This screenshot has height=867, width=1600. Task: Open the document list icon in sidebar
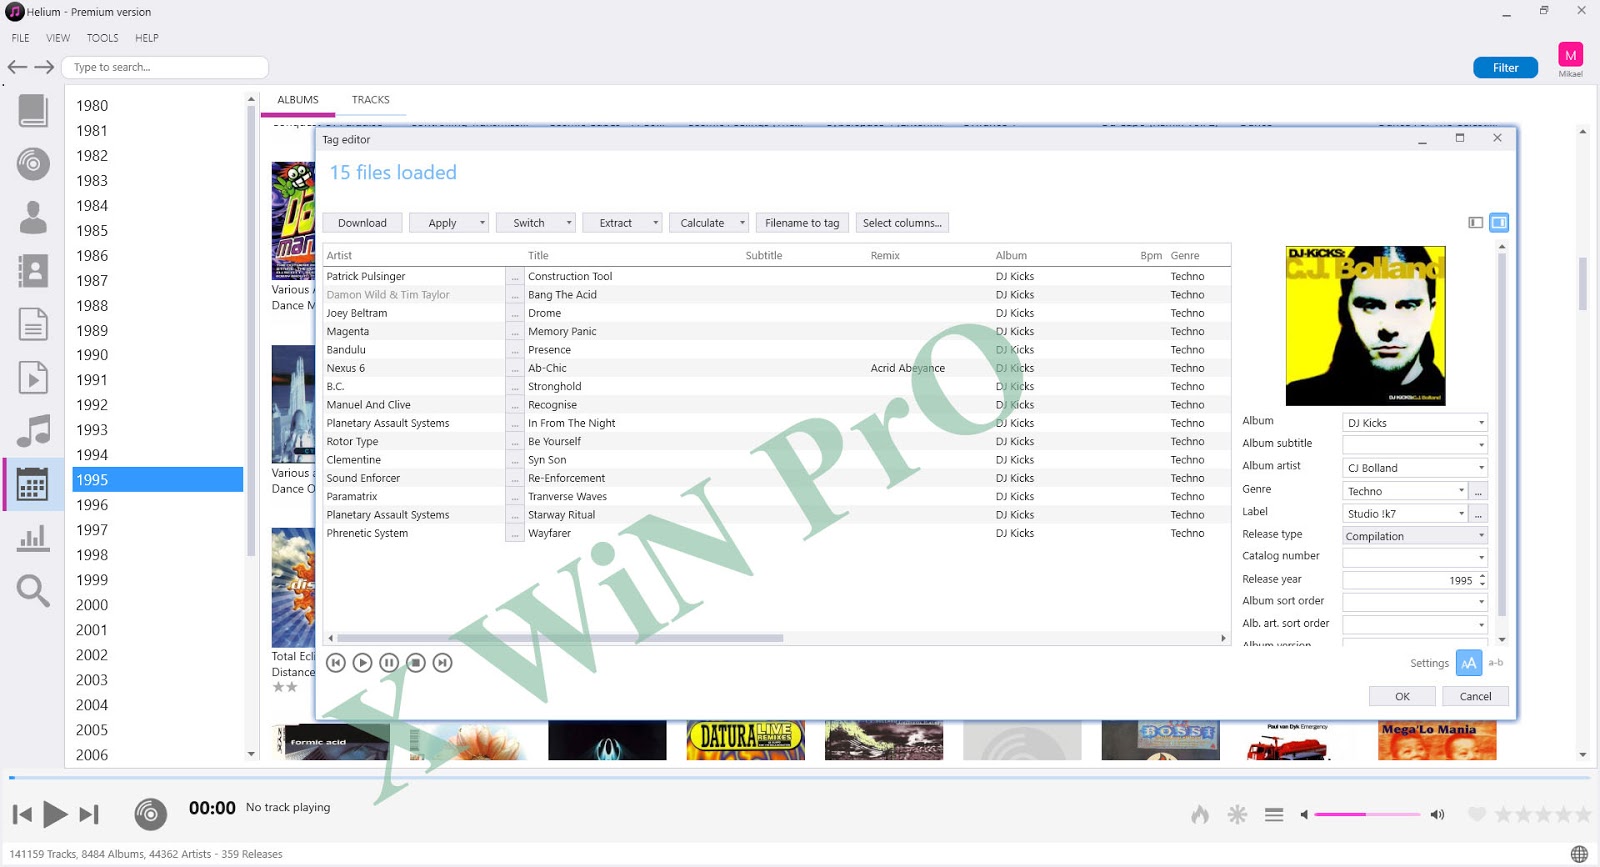[33, 325]
